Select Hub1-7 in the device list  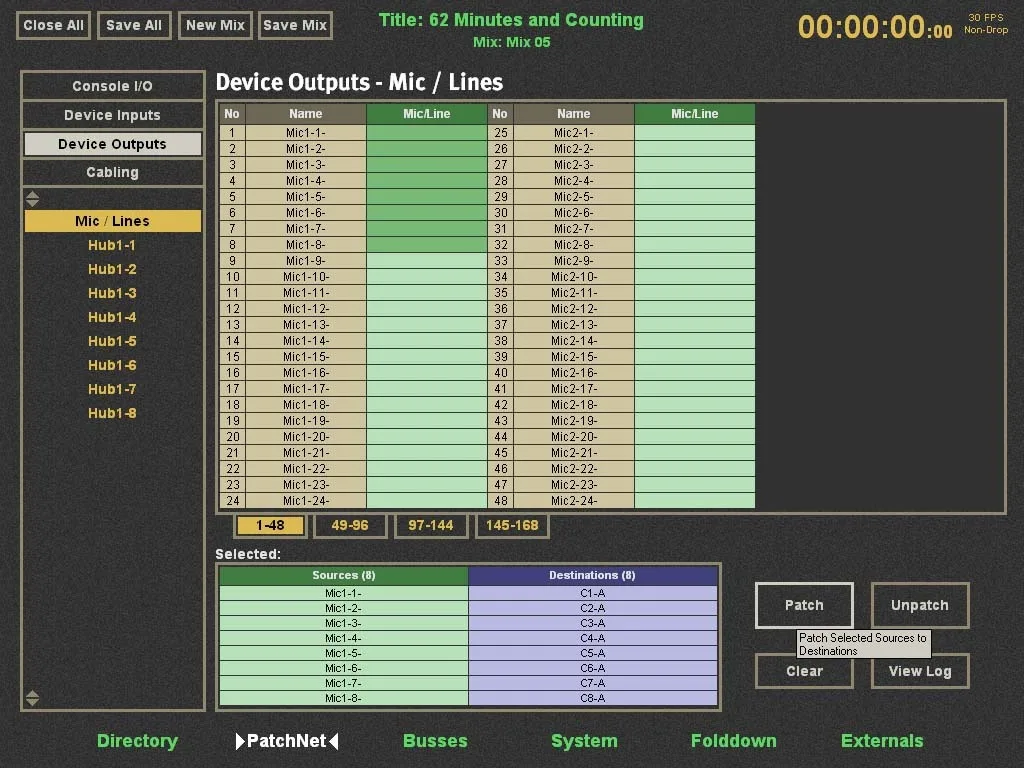tap(112, 389)
